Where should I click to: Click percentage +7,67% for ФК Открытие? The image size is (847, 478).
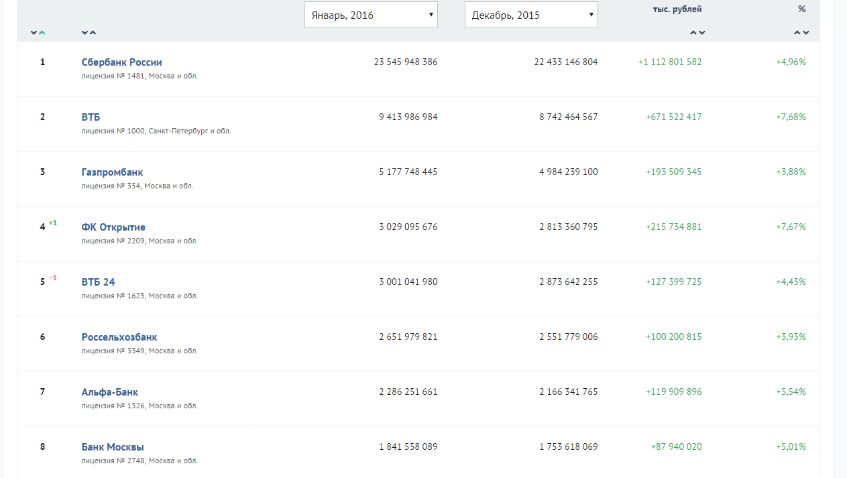[x=791, y=227]
